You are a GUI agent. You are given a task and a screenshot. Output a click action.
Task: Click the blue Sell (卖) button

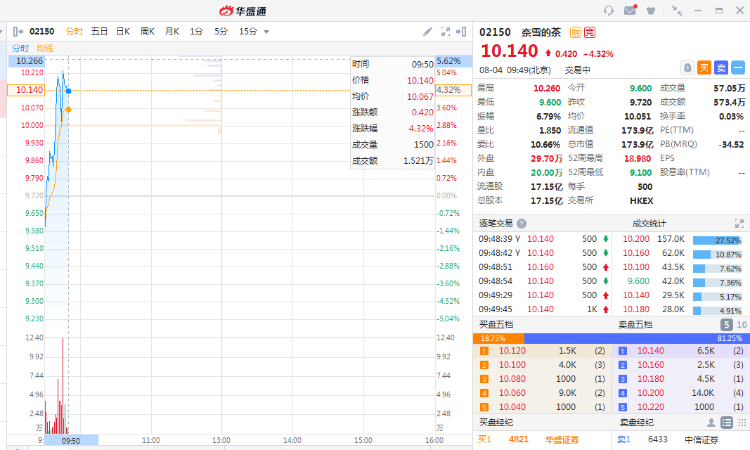721,68
